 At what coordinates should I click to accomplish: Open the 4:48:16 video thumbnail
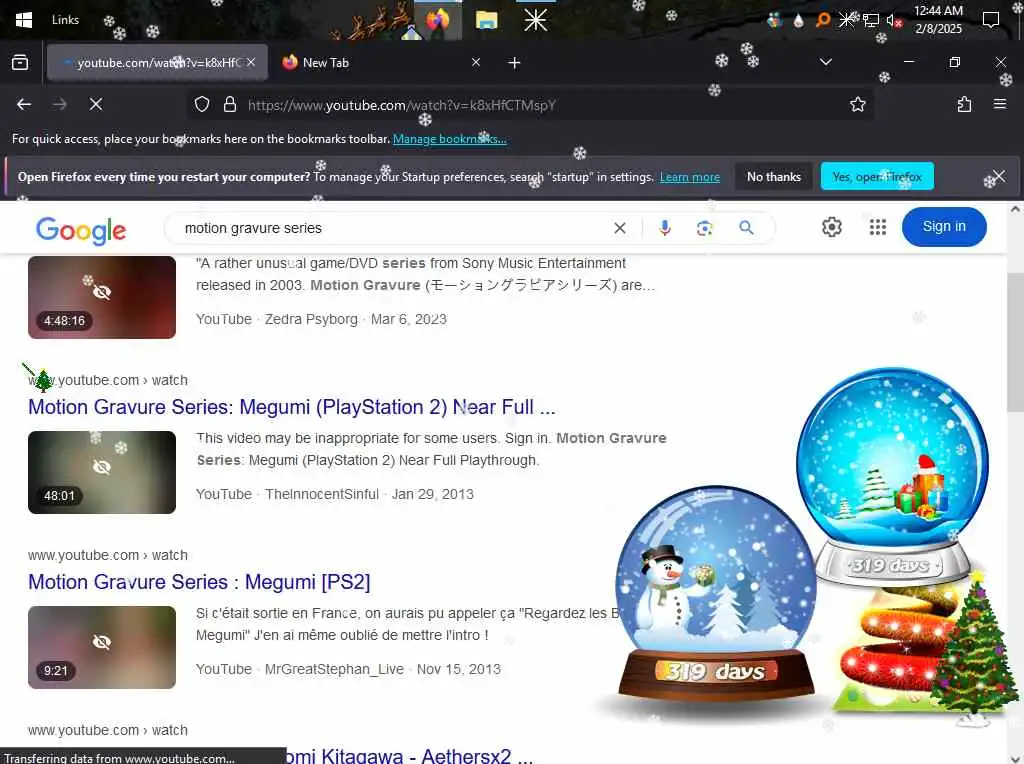click(102, 297)
